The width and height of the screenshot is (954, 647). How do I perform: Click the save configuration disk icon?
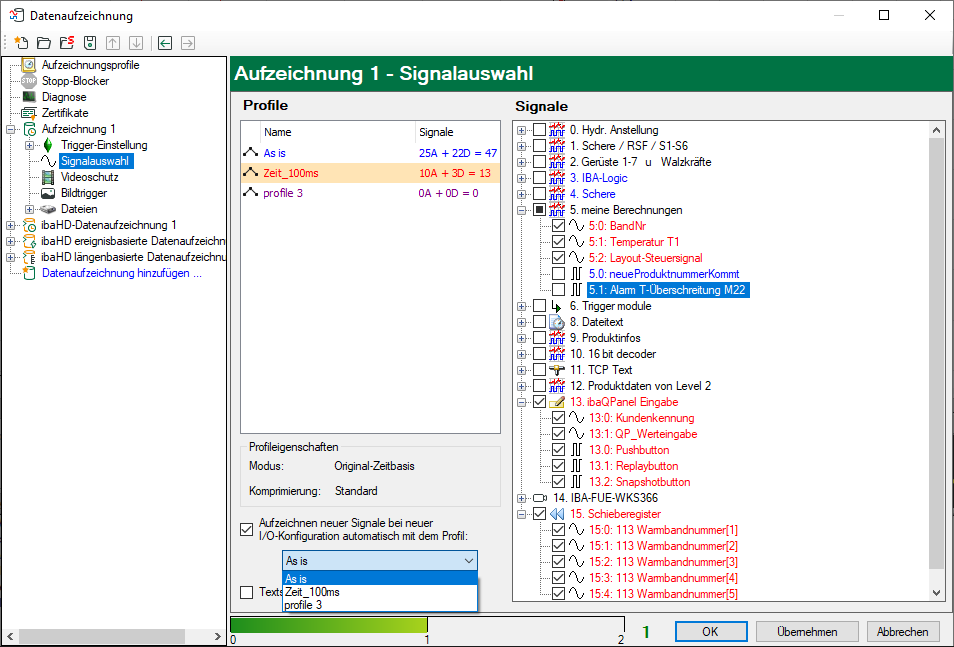click(x=89, y=43)
